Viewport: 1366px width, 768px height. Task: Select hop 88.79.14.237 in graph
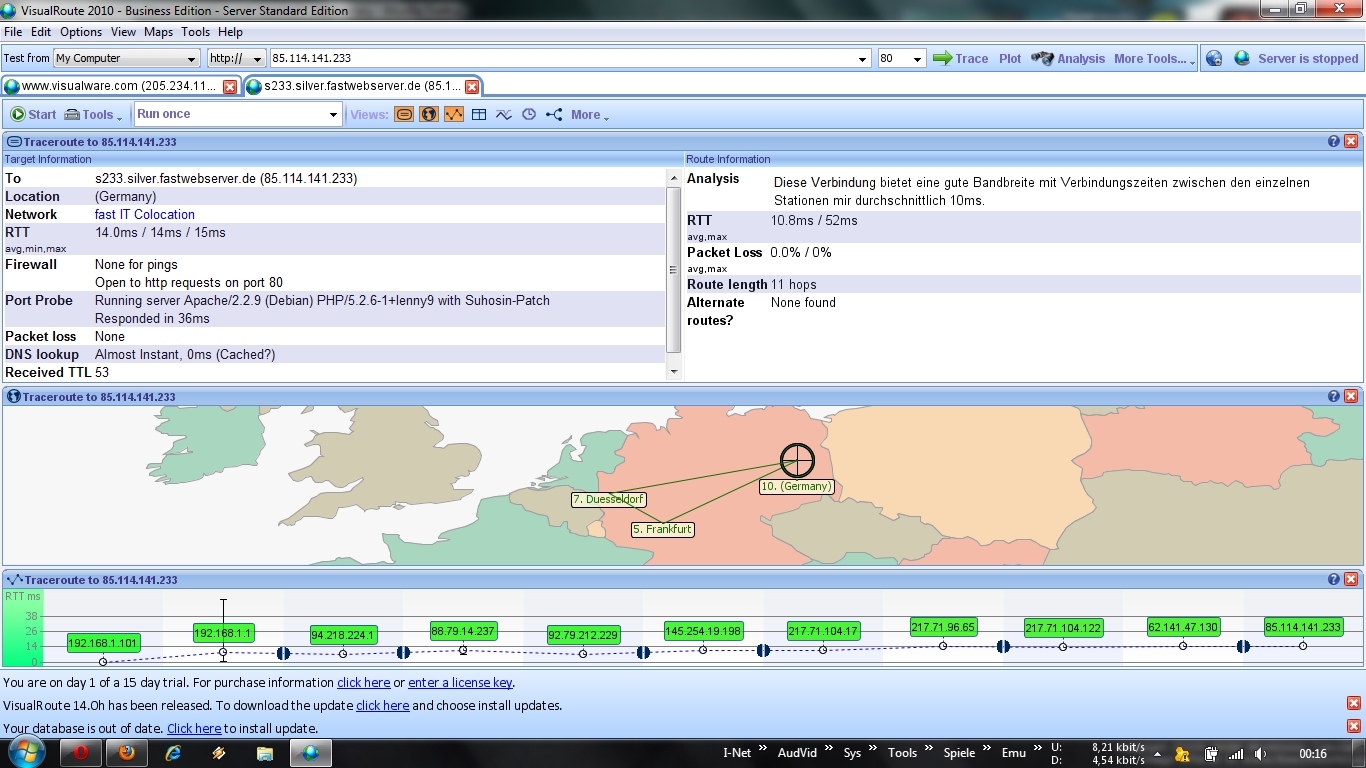click(x=463, y=631)
